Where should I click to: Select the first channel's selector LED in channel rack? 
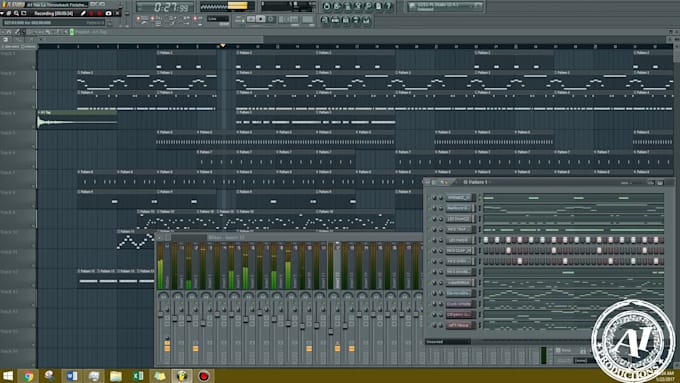[x=480, y=198]
